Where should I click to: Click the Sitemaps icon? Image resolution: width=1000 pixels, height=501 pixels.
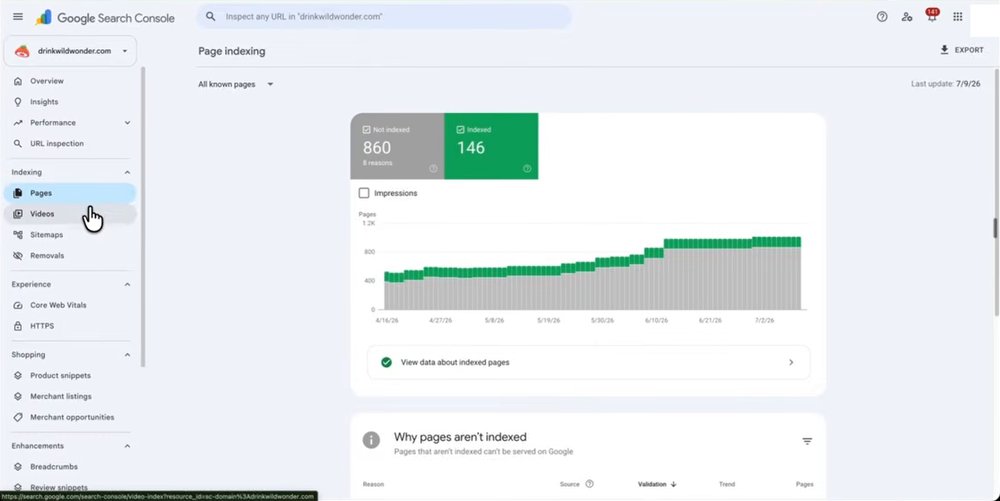[18, 235]
